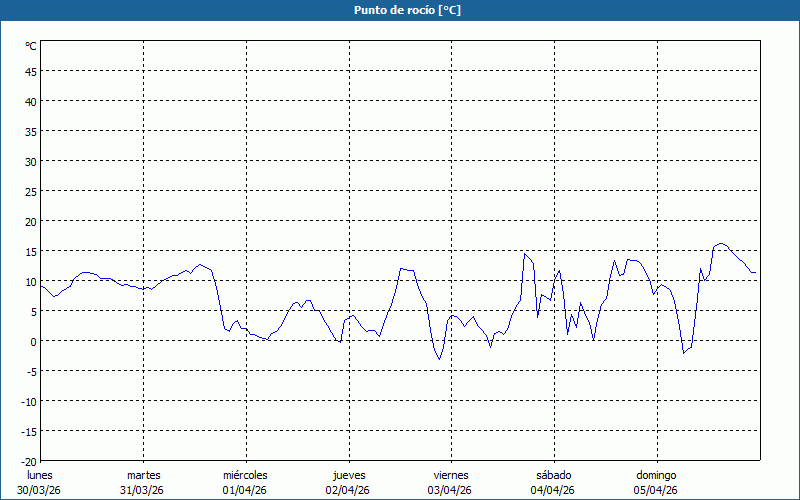Viewport: 800px width, 500px height.
Task: Click the -20 label on the y-axis
Action: (x=28, y=461)
